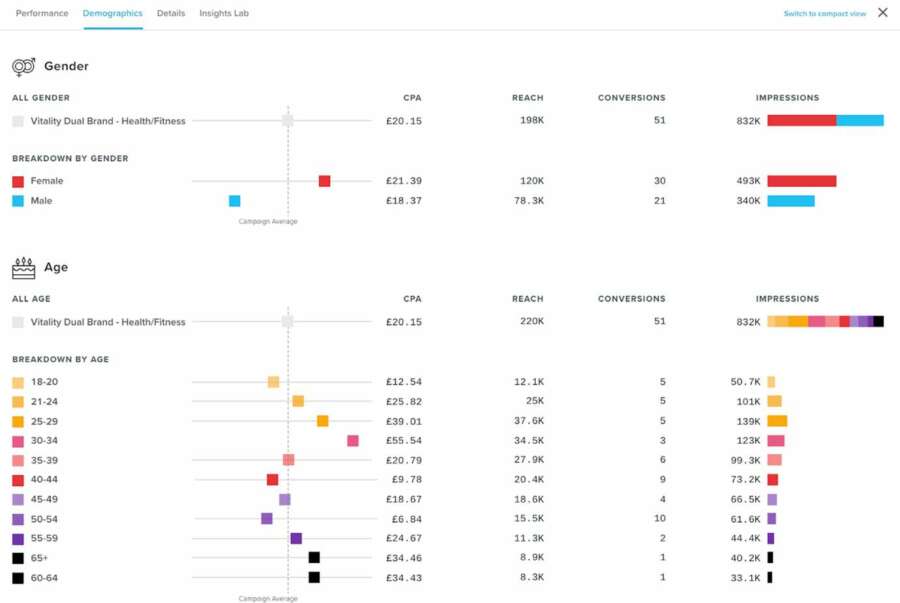Open the Details tab
The width and height of the screenshot is (900, 603).
click(x=171, y=14)
